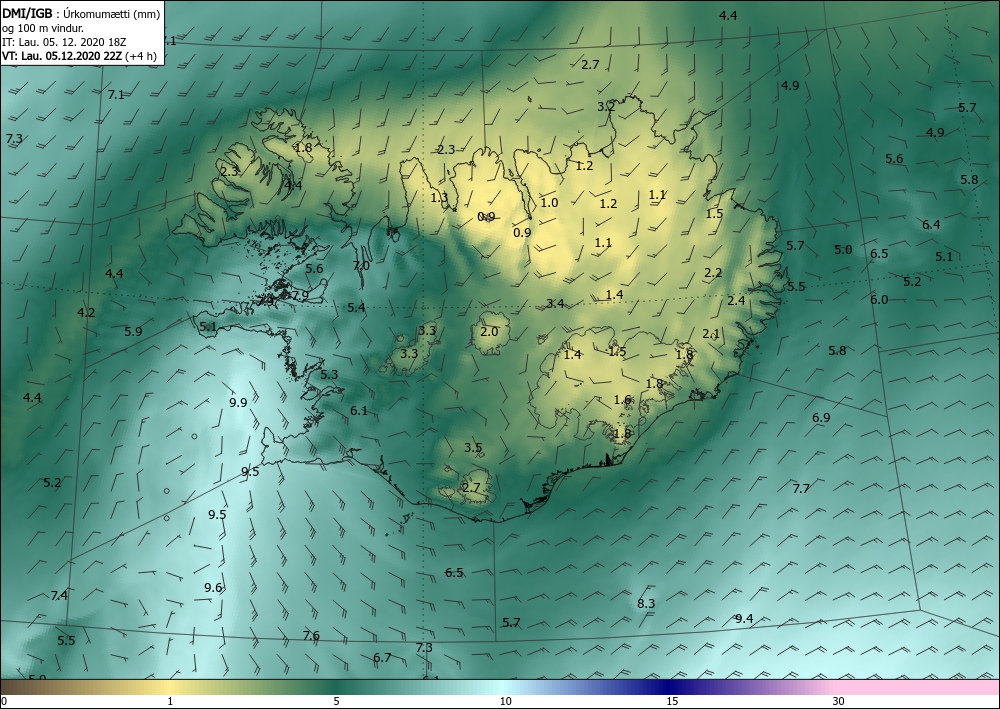1000x709 pixels.
Task: Click the colorbar label '5'
Action: (337, 701)
